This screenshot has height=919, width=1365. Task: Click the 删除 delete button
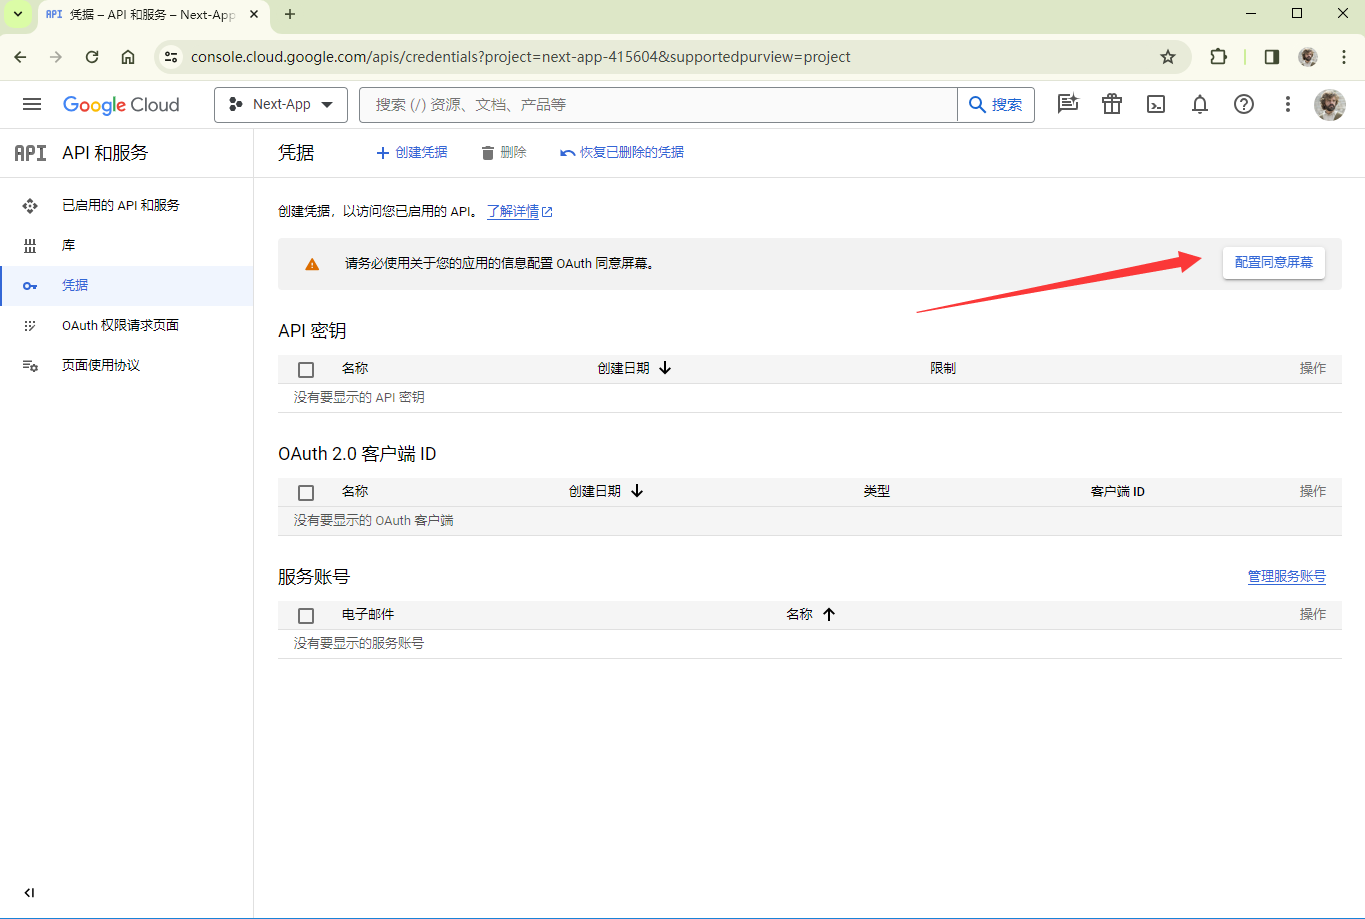(504, 152)
